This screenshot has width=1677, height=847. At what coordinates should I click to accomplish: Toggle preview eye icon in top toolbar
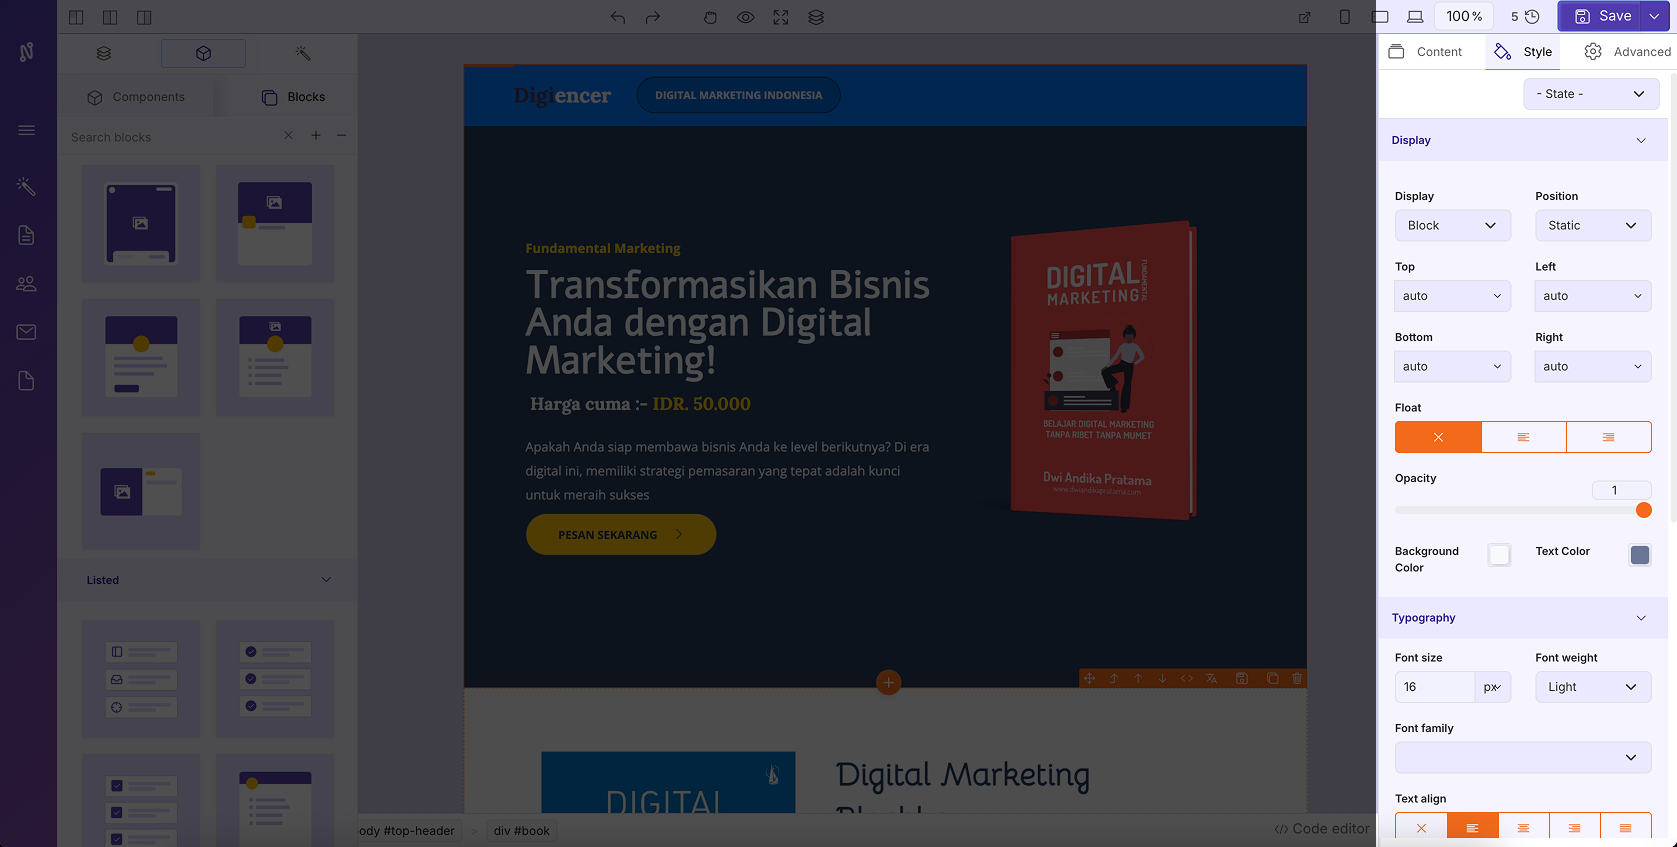[x=746, y=17]
